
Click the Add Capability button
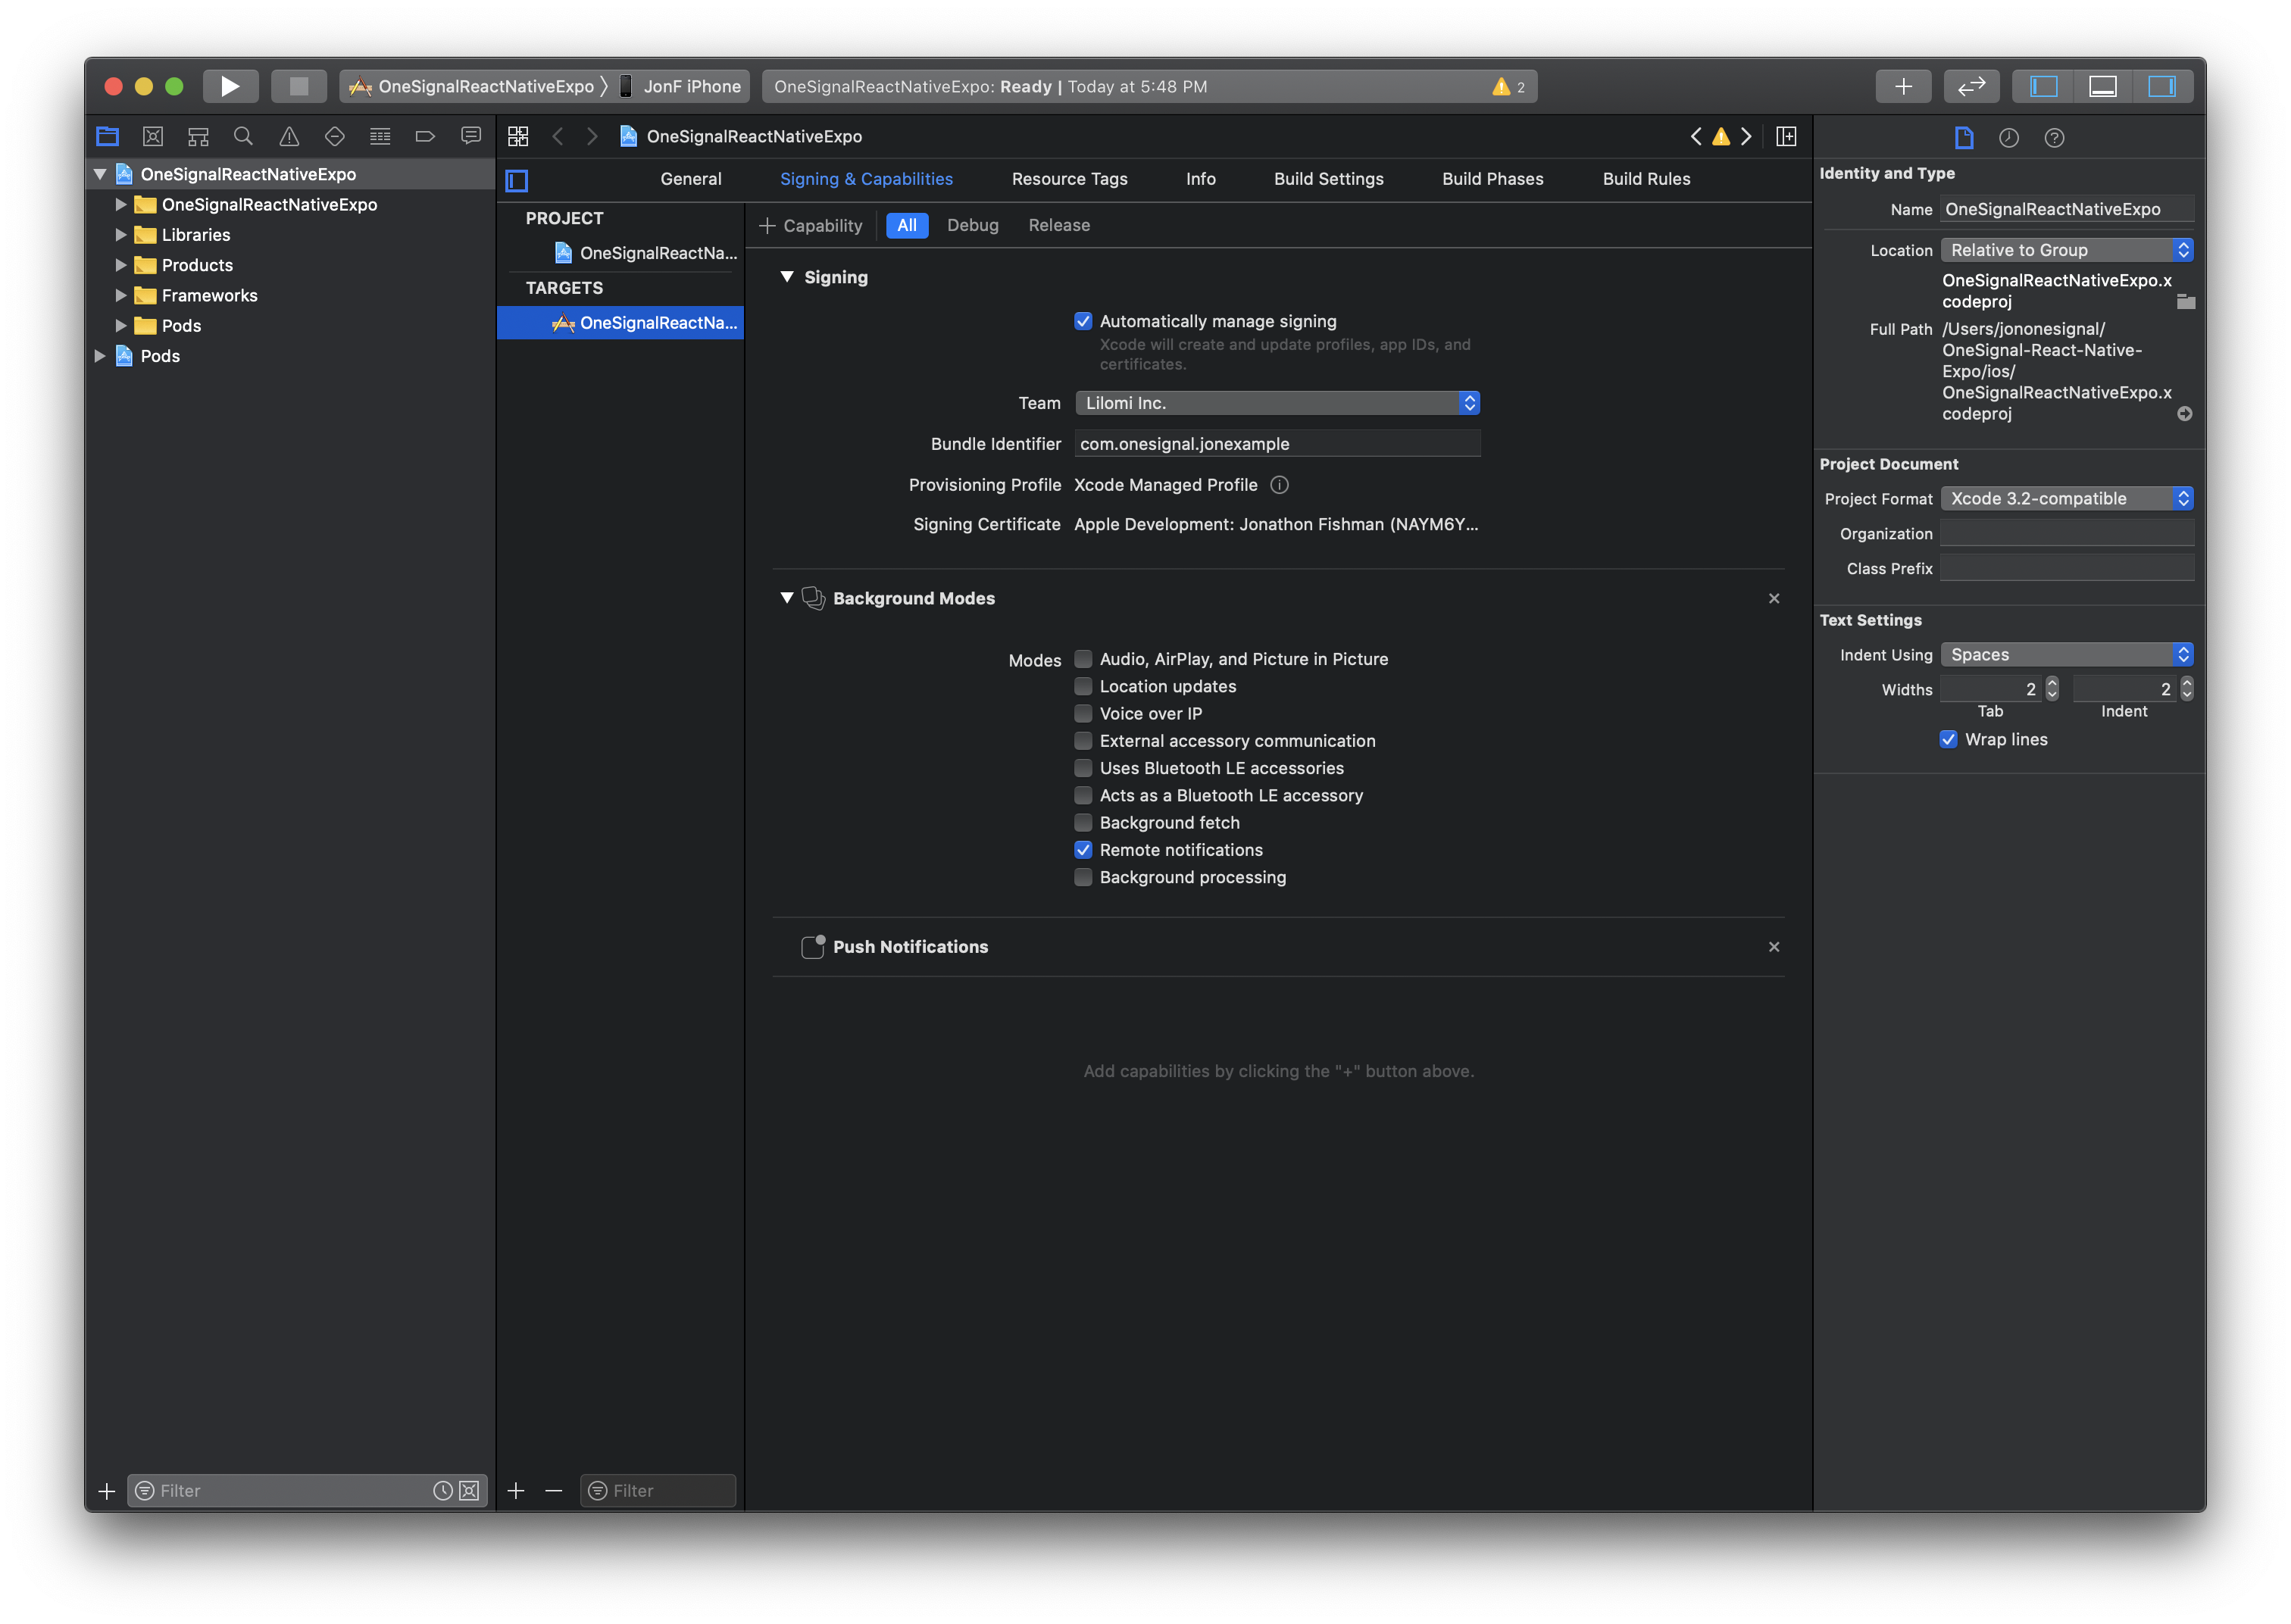pyautogui.click(x=811, y=225)
